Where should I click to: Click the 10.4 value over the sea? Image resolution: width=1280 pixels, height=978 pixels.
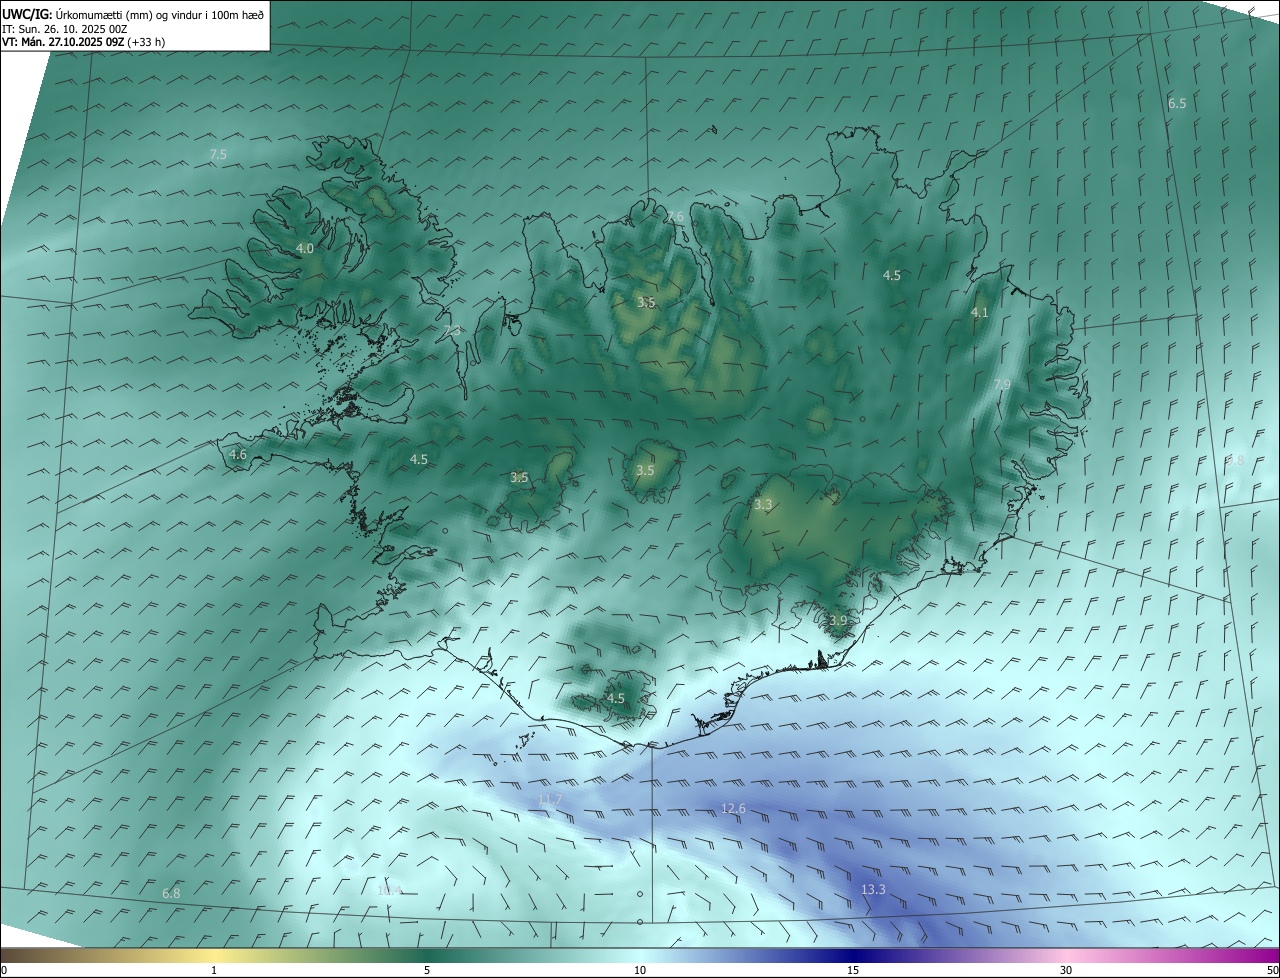[x=390, y=890]
